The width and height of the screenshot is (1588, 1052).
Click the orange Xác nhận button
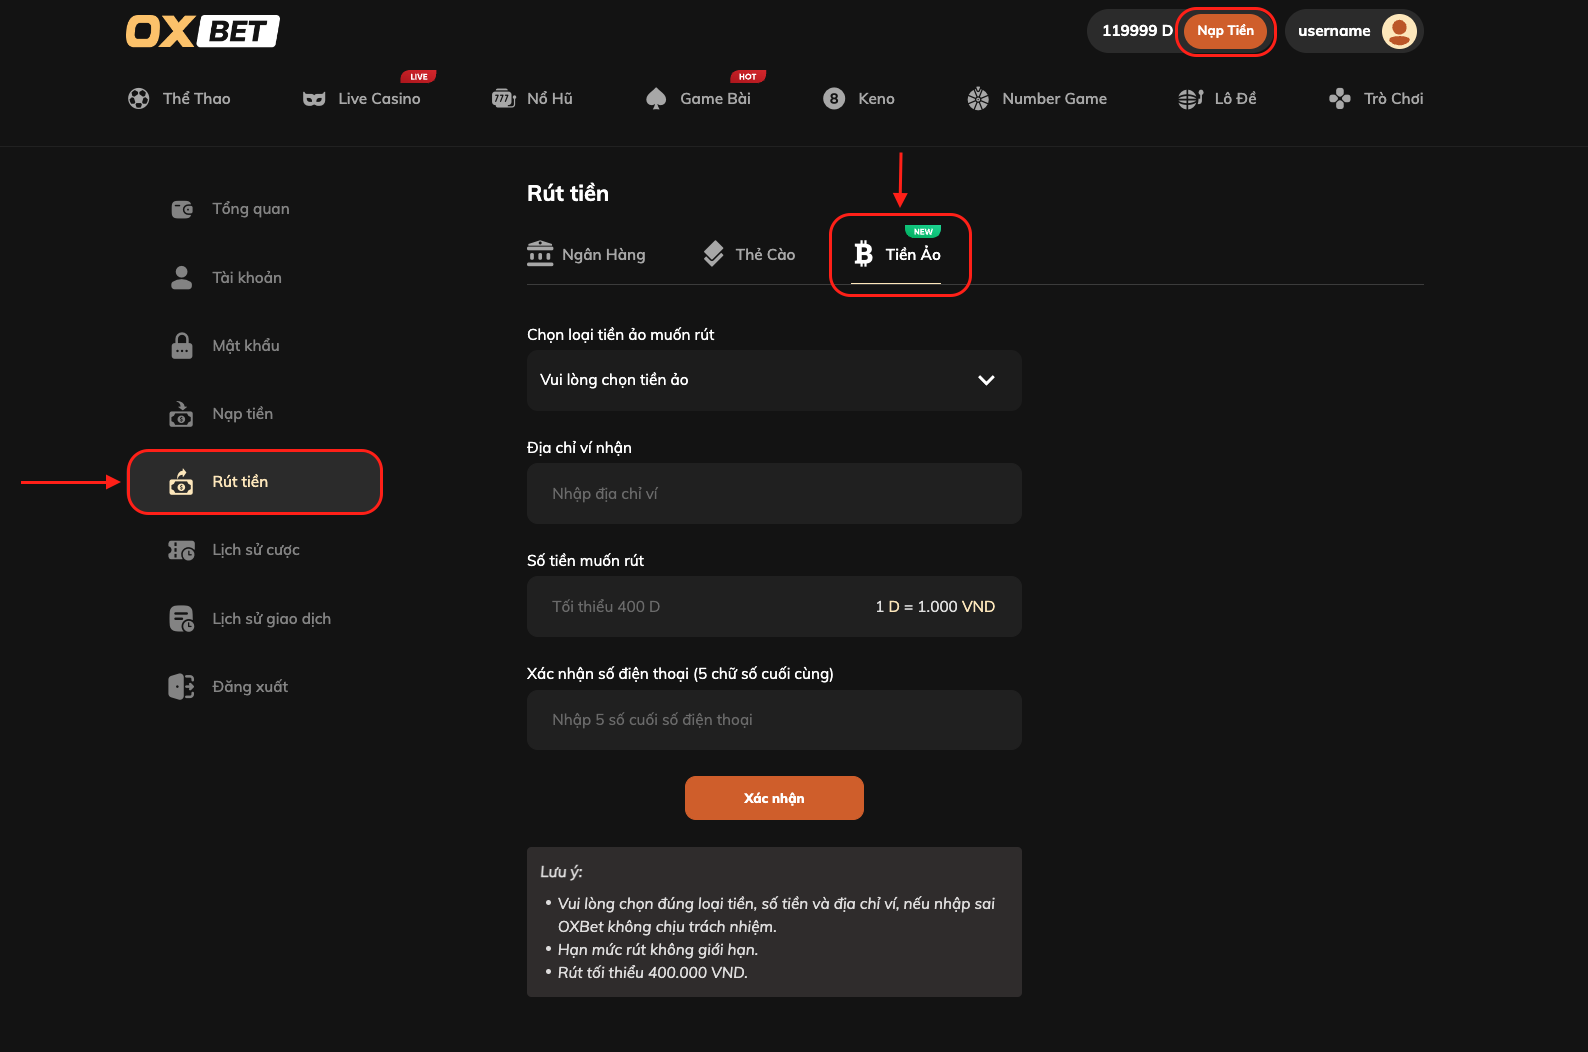click(x=774, y=798)
